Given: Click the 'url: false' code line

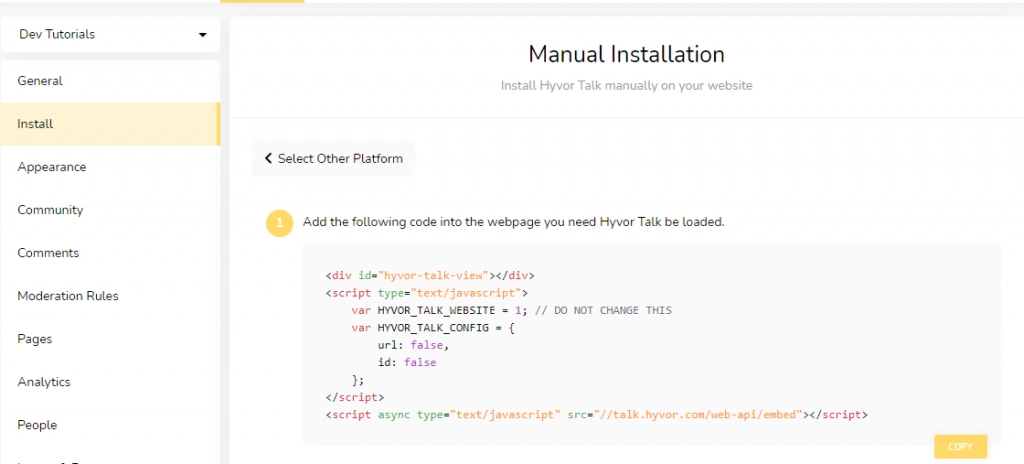Looking at the screenshot, I should click(413, 345).
